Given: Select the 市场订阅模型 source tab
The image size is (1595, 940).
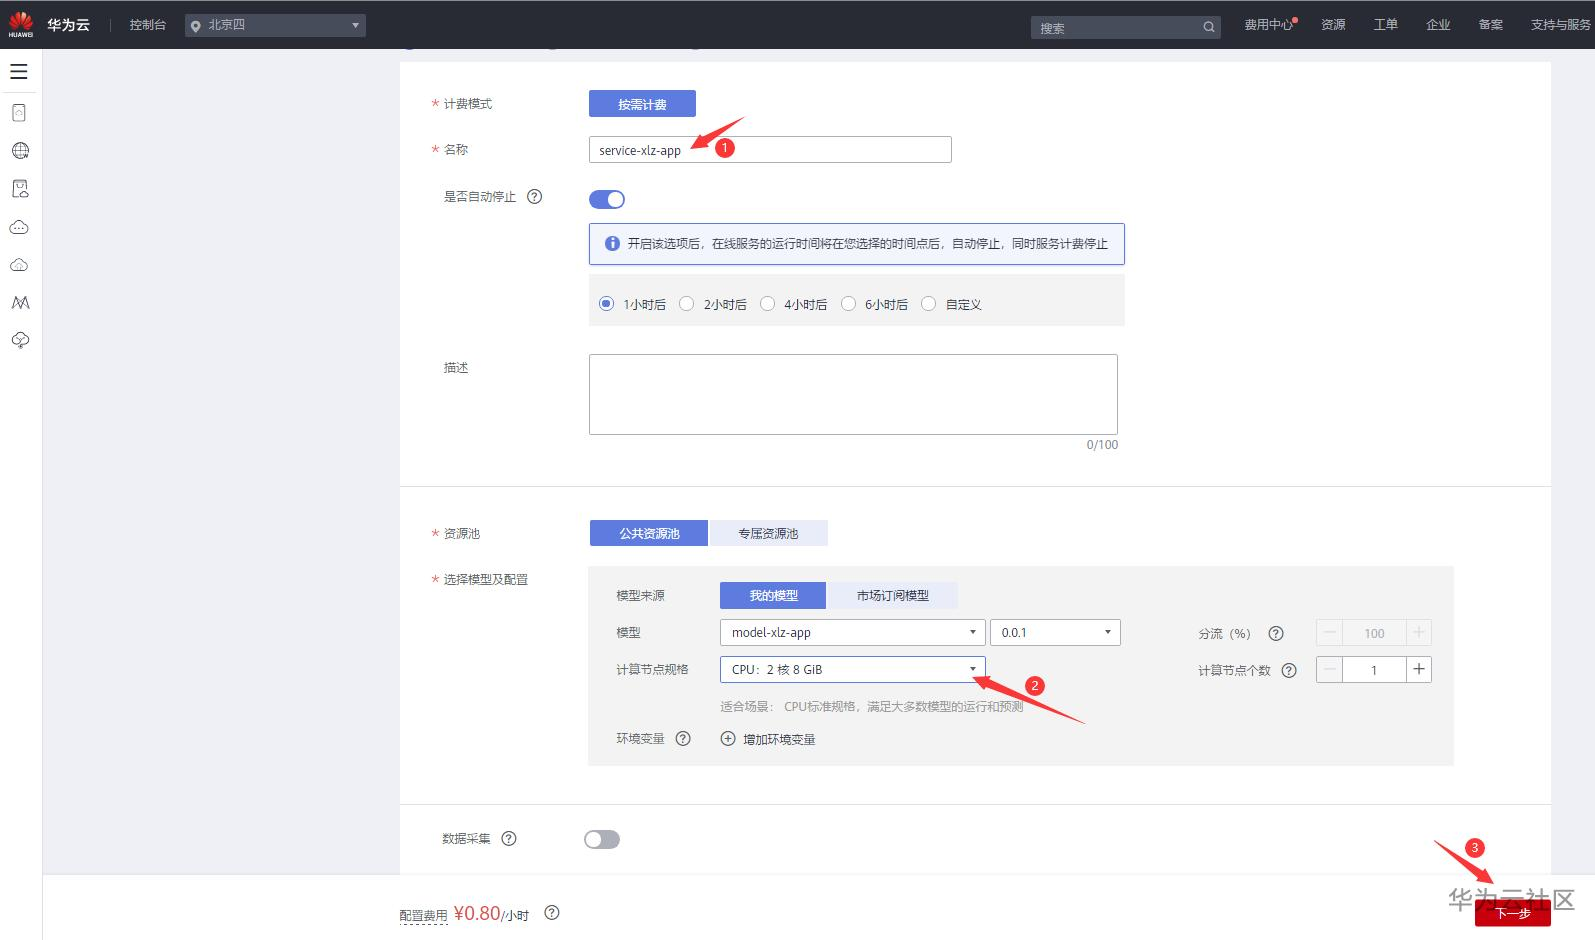Looking at the screenshot, I should coord(893,595).
